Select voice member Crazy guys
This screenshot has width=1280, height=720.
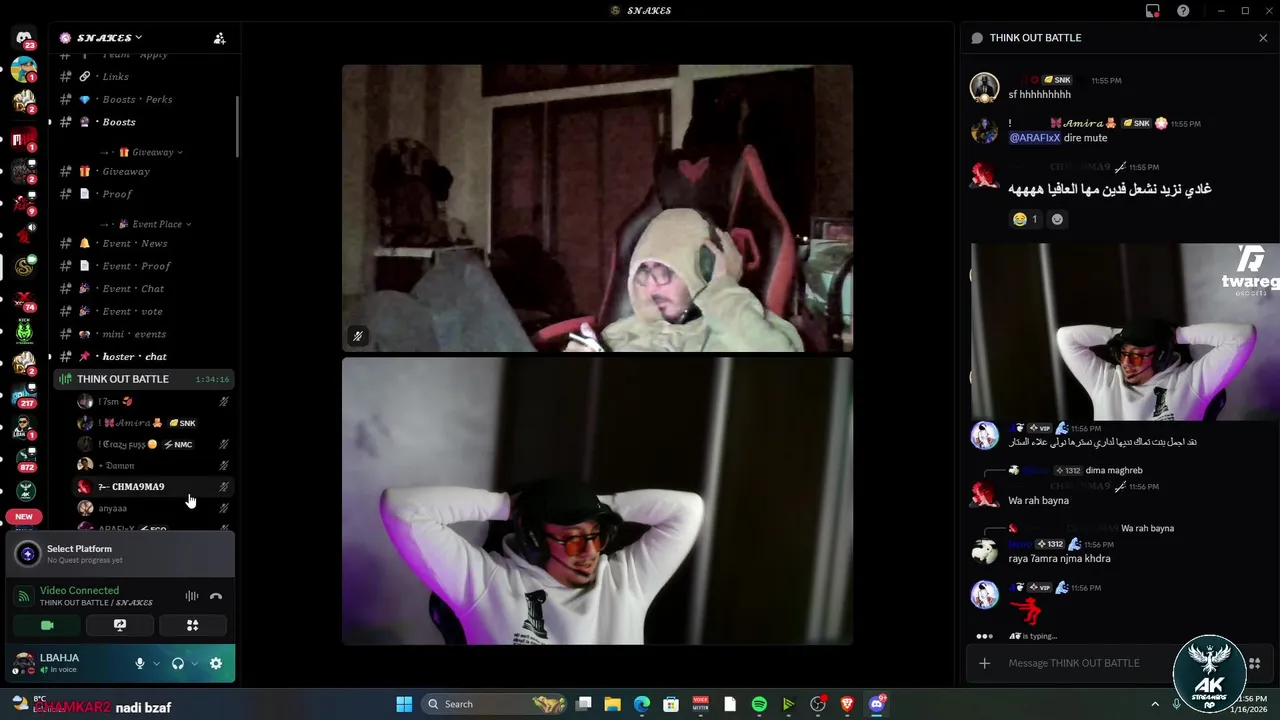153,444
